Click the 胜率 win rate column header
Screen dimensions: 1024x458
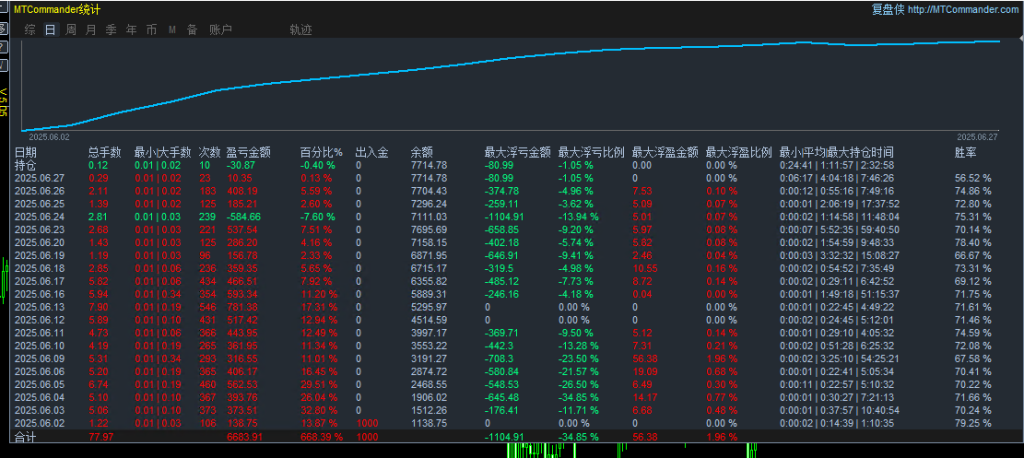point(966,153)
